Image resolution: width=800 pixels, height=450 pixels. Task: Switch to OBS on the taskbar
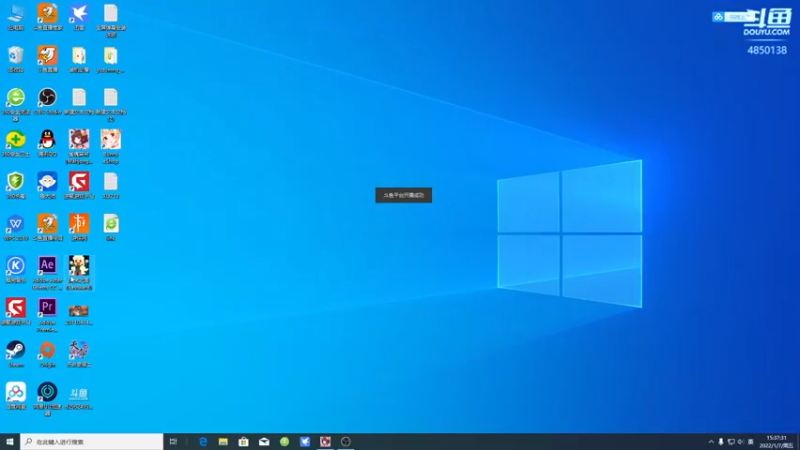(346, 441)
